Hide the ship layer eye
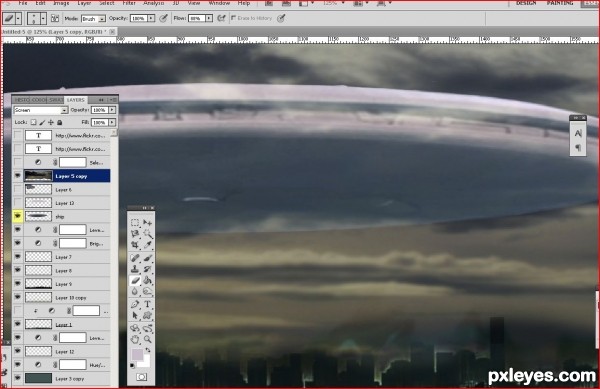Image resolution: width=600 pixels, height=389 pixels. click(x=17, y=216)
